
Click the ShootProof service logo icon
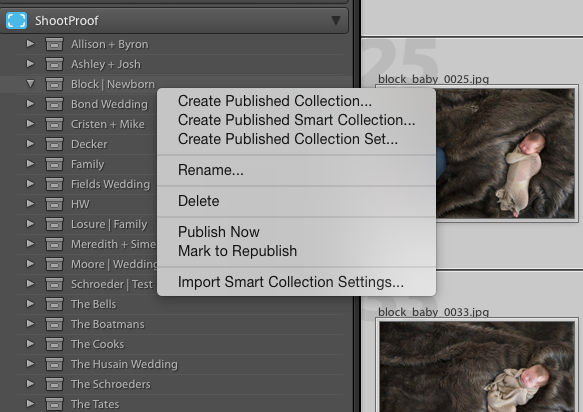coord(16,20)
